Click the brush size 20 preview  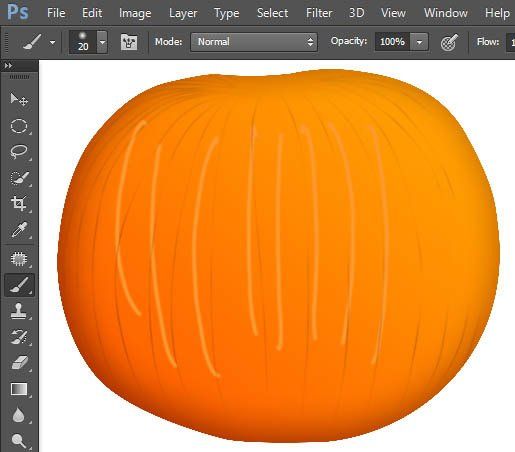coord(83,42)
